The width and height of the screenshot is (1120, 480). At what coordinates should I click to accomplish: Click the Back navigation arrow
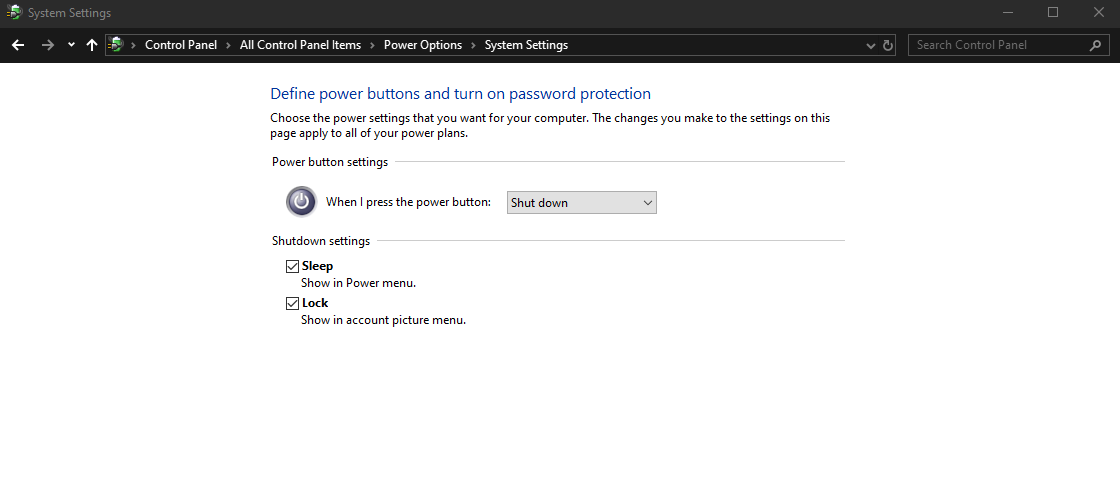pyautogui.click(x=18, y=45)
